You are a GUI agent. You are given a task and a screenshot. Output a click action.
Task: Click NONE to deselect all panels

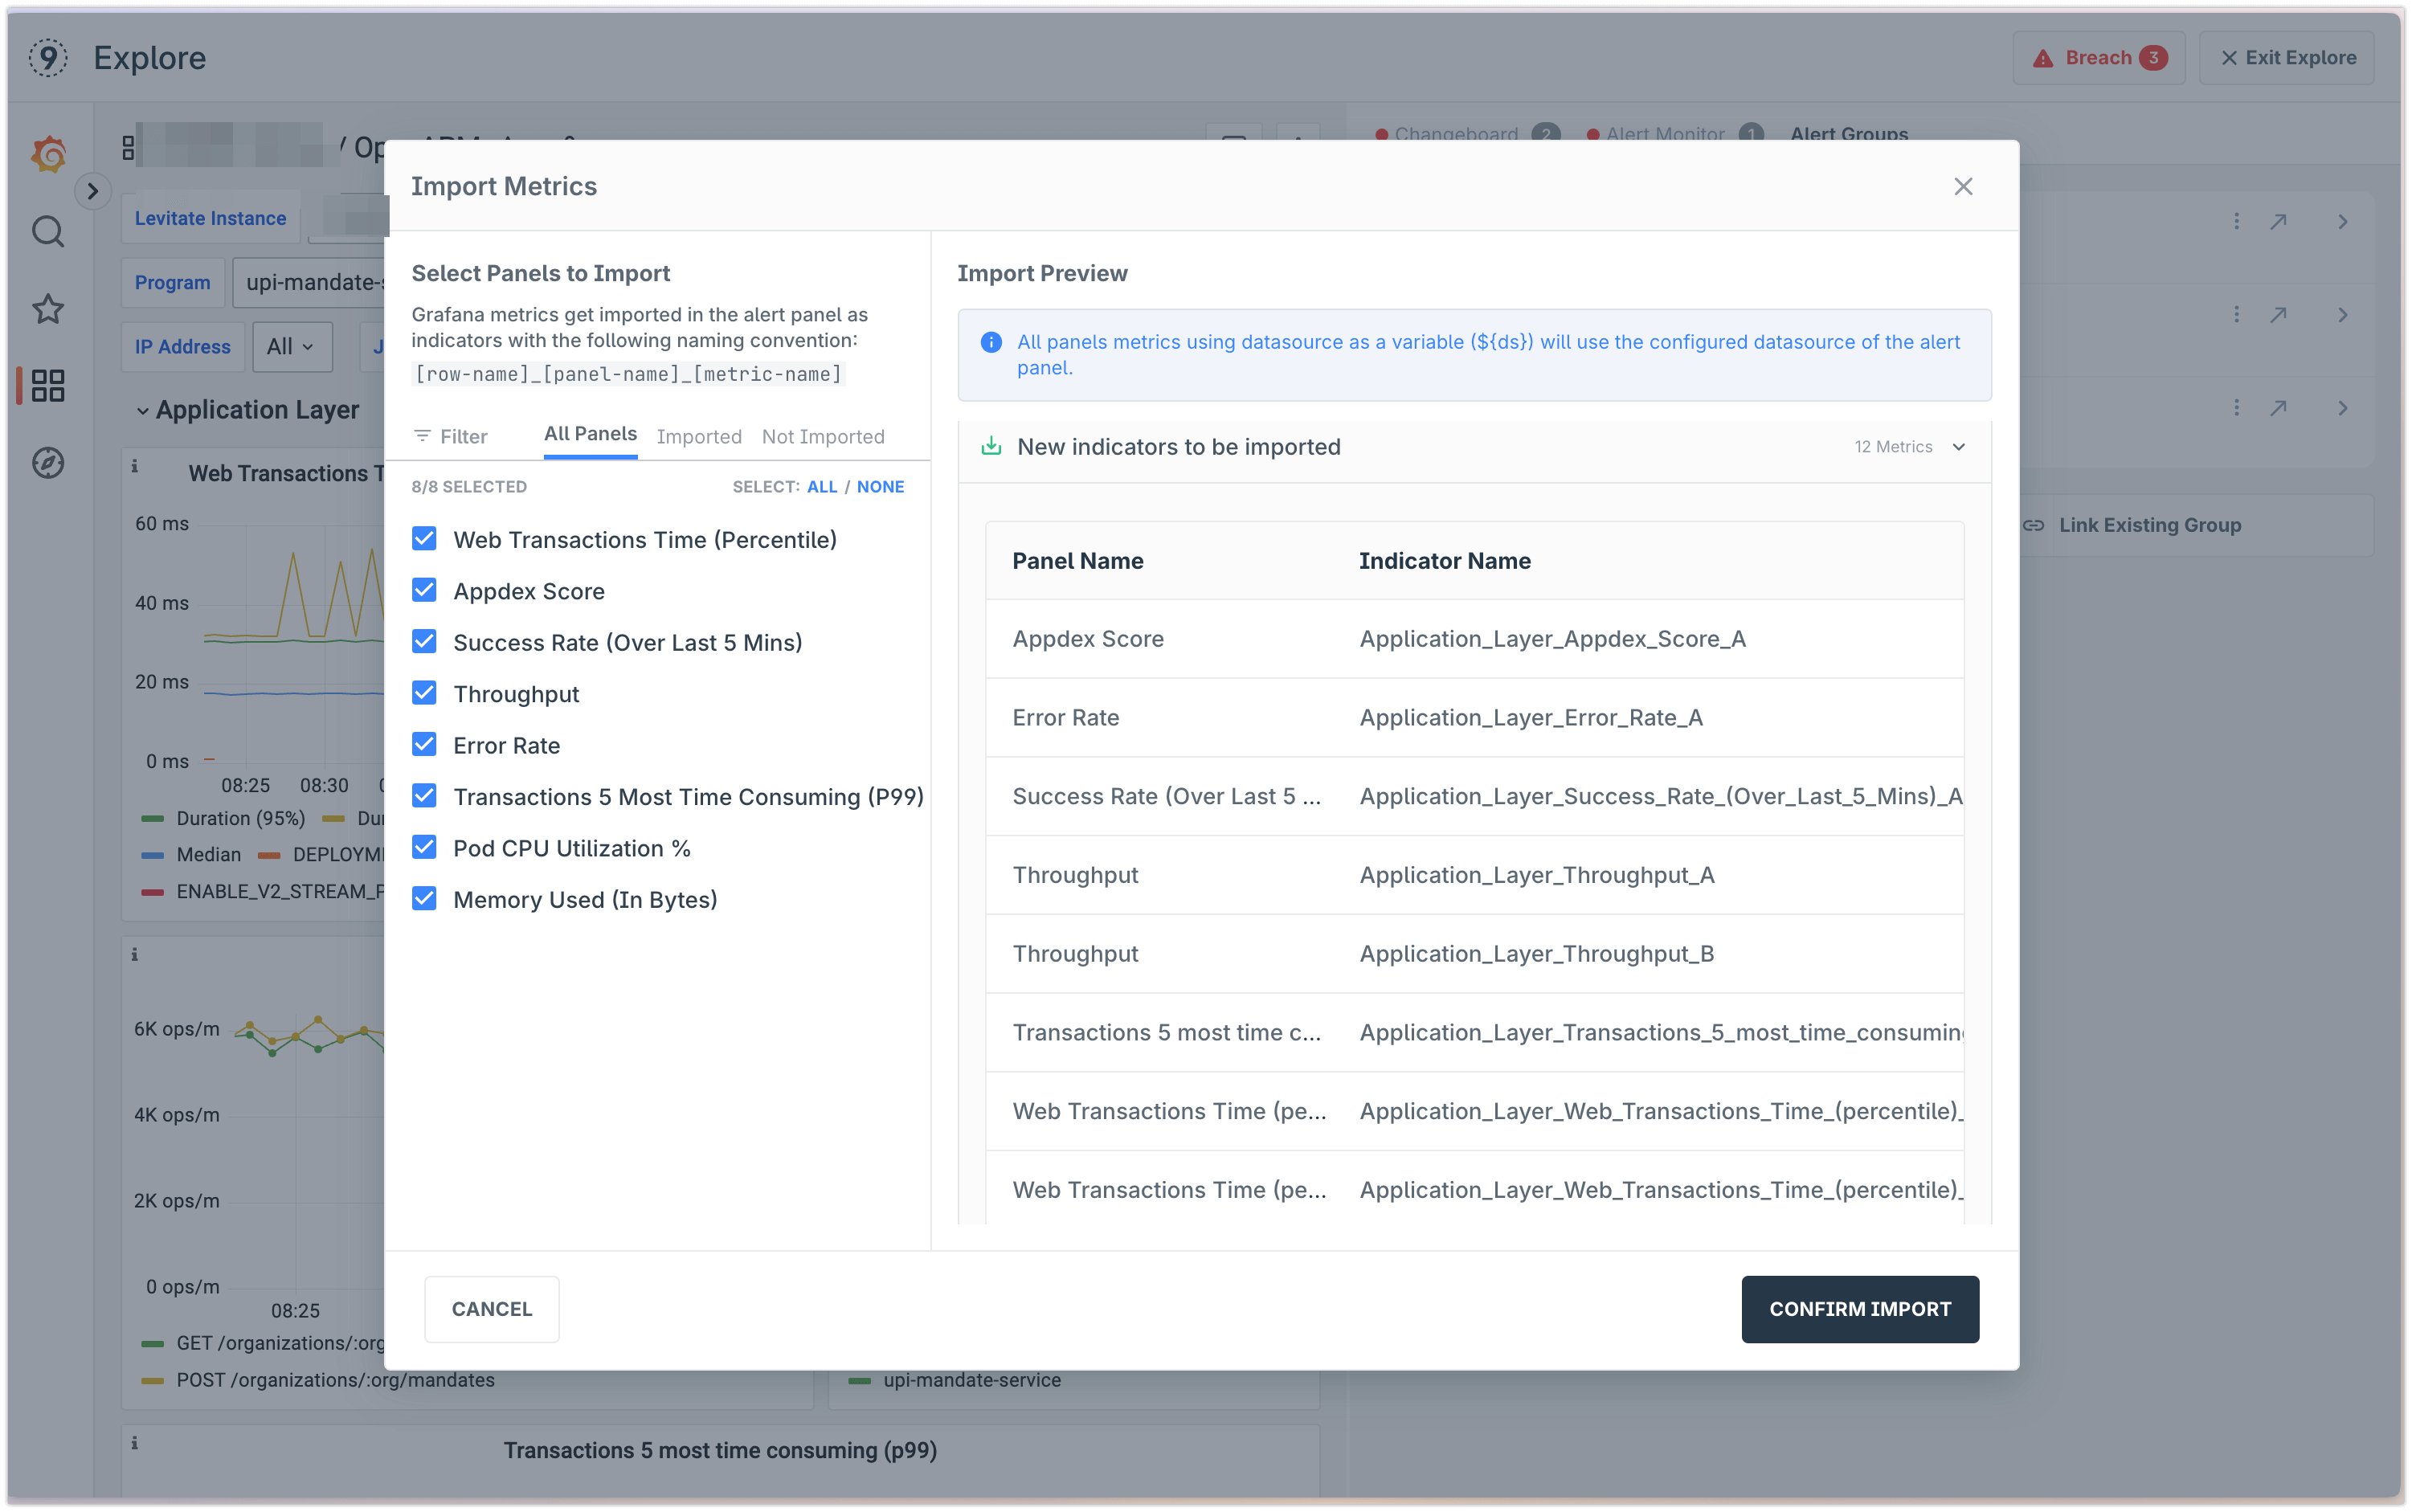point(881,486)
